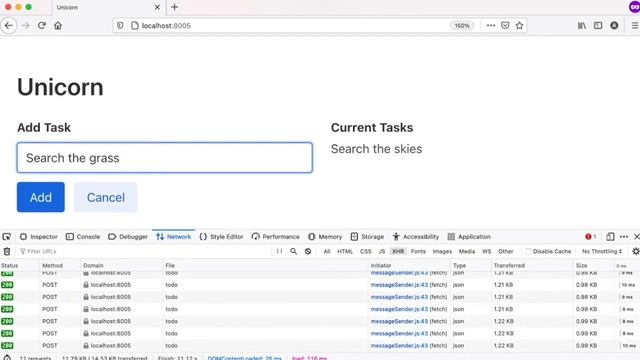Open the Memory tab
Screen dimensions: 640x360
coord(325,237)
